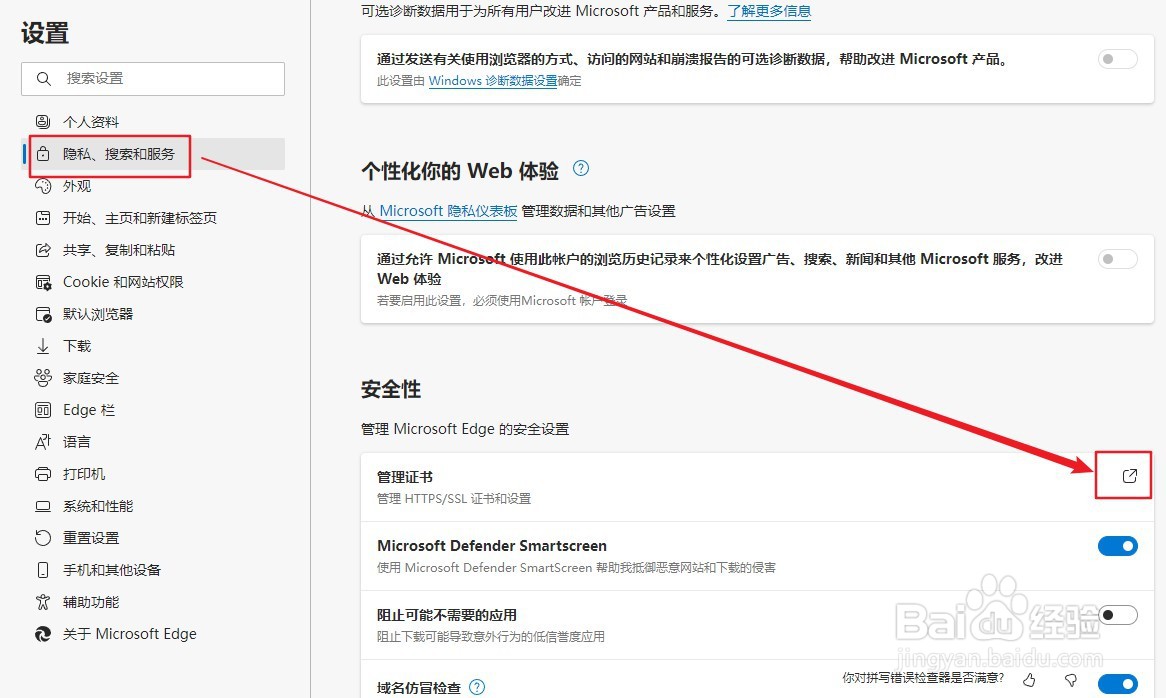The height and width of the screenshot is (698, 1166).
Task: Open Windows 诊断数据设置 link
Action: [493, 81]
